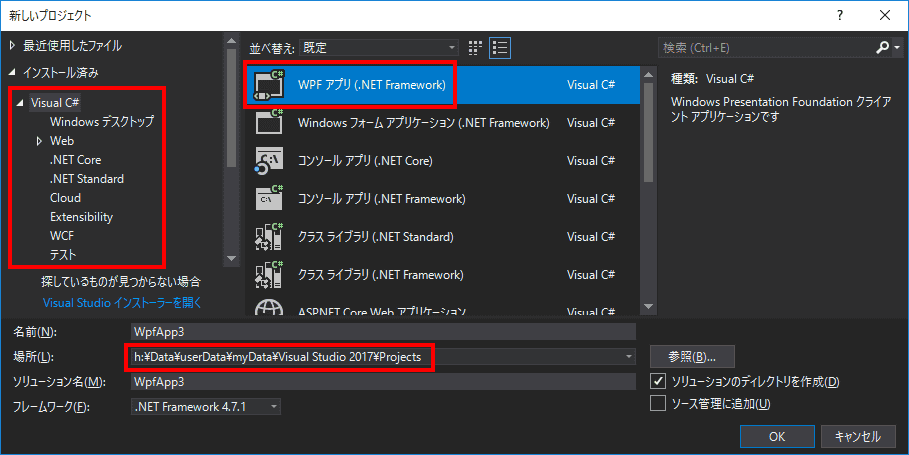
Task: Click the コンソール アプリ (.NET Framework) icon
Action: pos(269,198)
